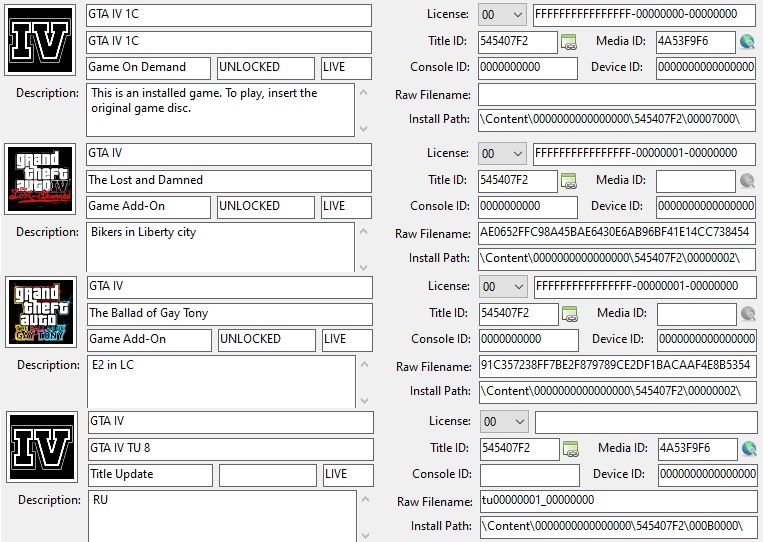This screenshot has width=763, height=542.
Task: Click the scroll-up arrow beside Bikers in Liberty city
Action: coord(363,231)
